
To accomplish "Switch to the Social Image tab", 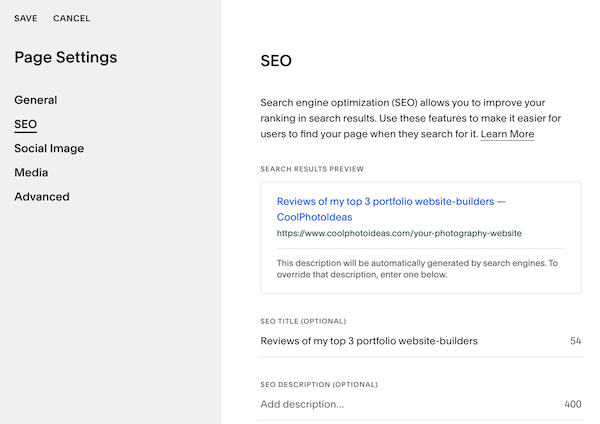I will click(49, 148).
